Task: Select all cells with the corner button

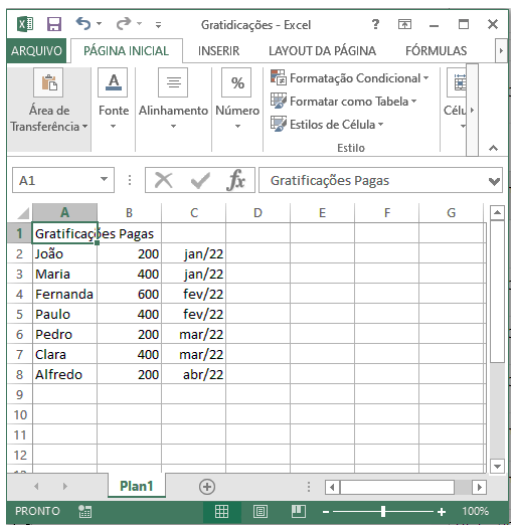Action: click(x=22, y=213)
